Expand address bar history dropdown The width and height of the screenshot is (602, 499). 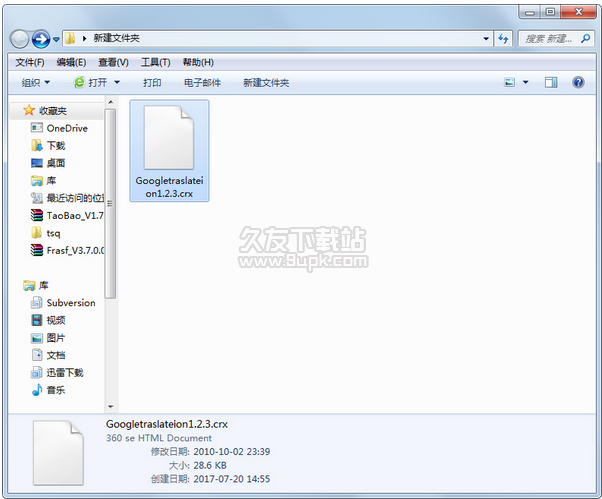[486, 39]
